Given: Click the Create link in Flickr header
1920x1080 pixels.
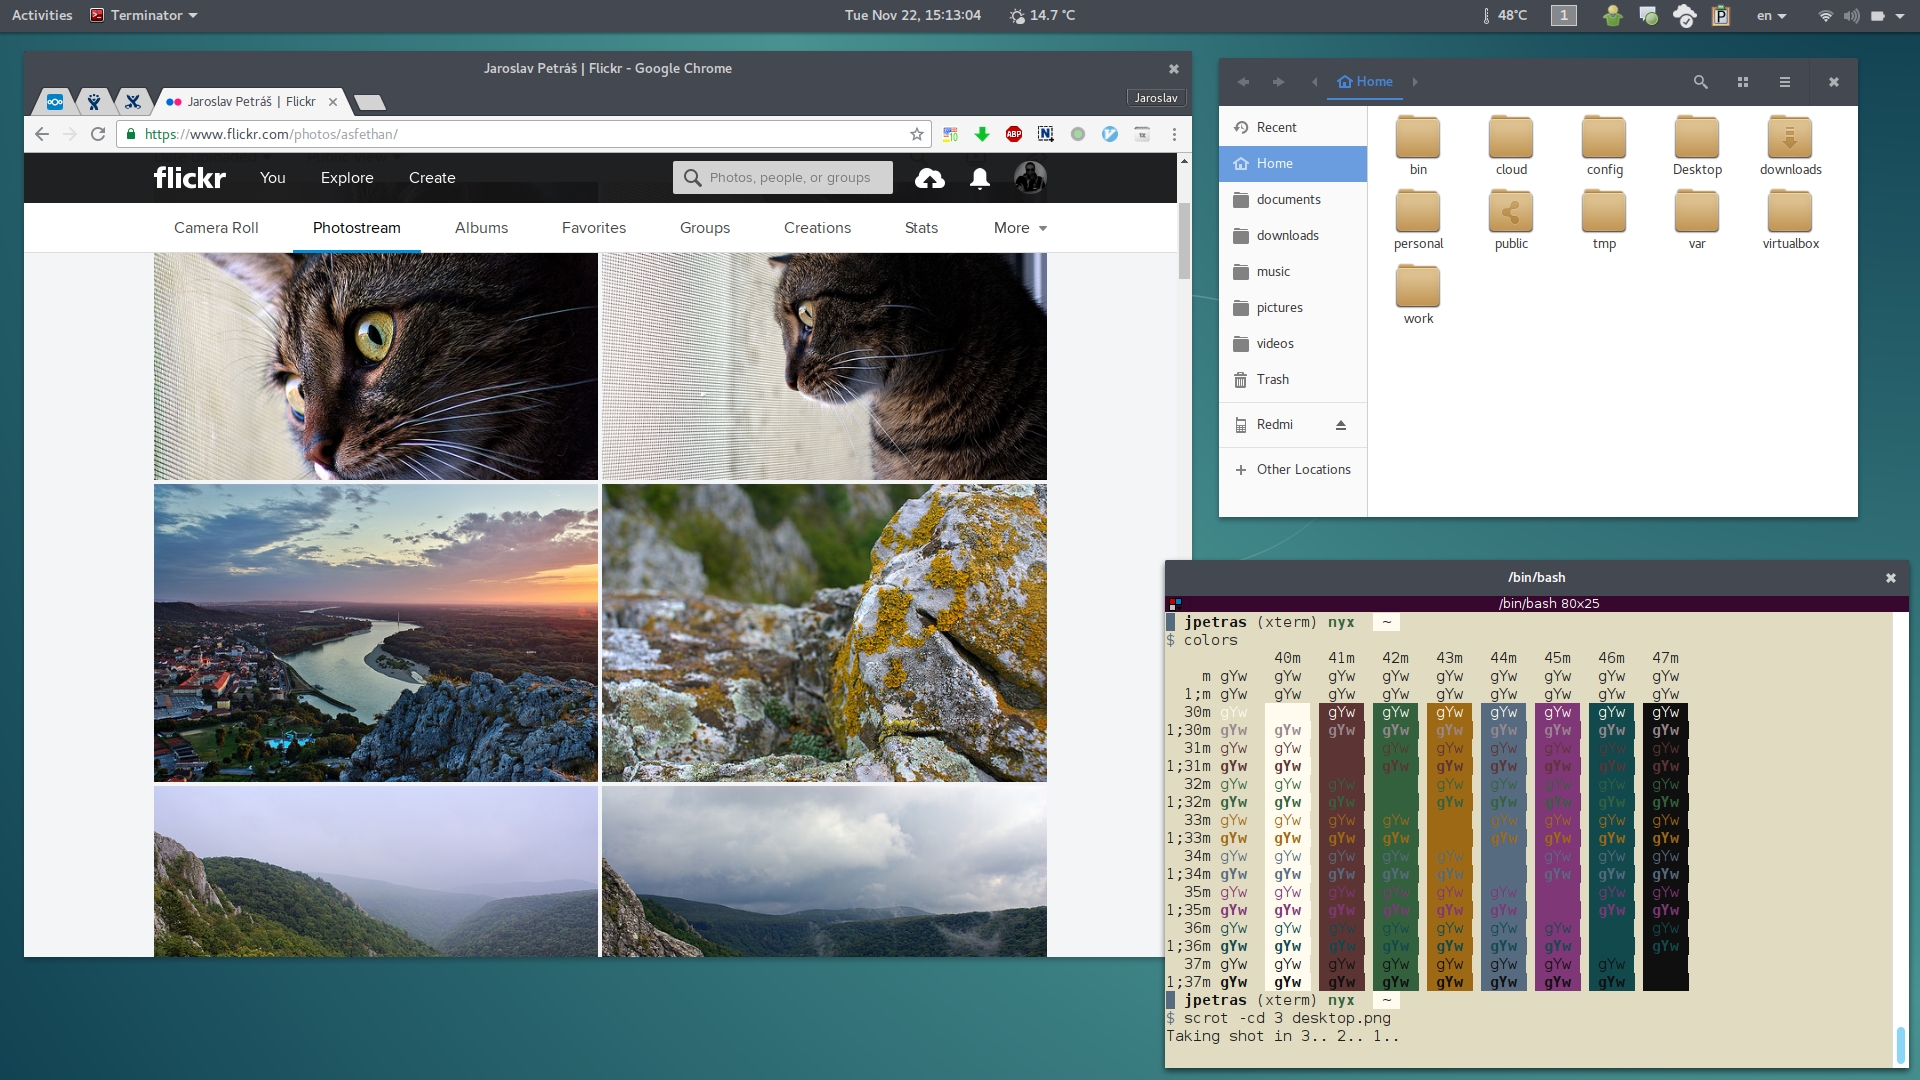Looking at the screenshot, I should pos(432,178).
